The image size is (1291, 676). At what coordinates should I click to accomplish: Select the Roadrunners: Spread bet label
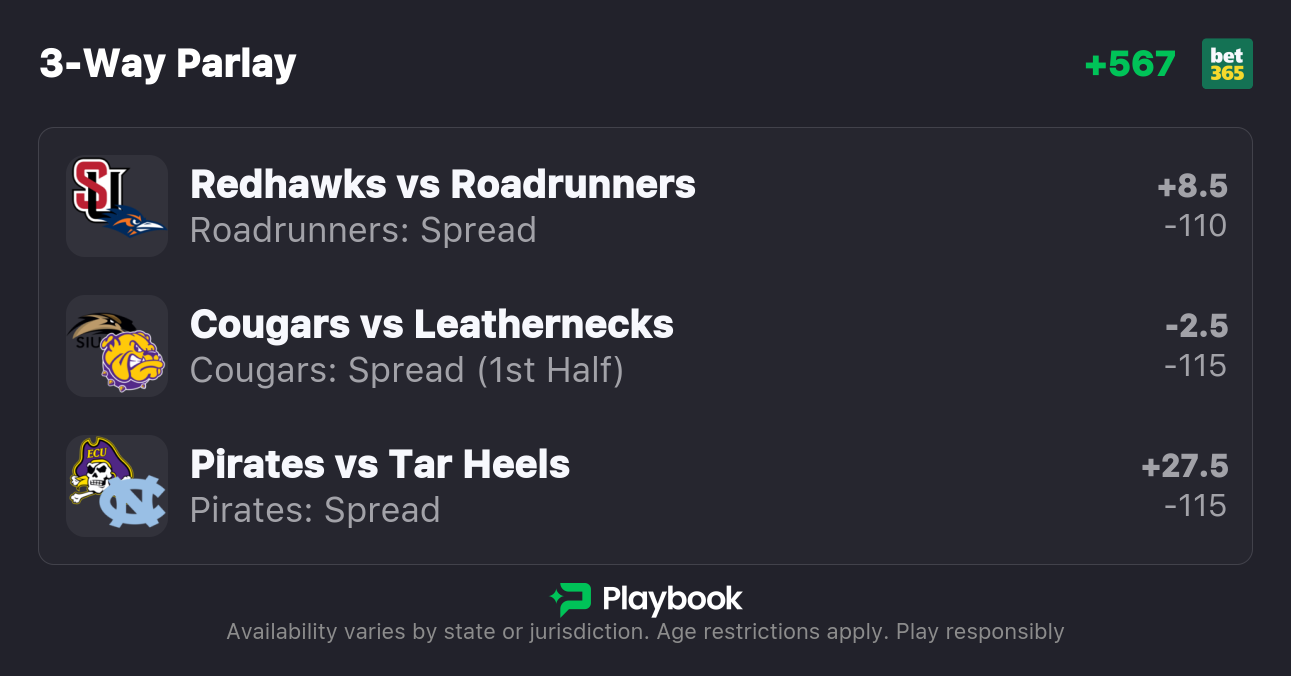pyautogui.click(x=363, y=230)
